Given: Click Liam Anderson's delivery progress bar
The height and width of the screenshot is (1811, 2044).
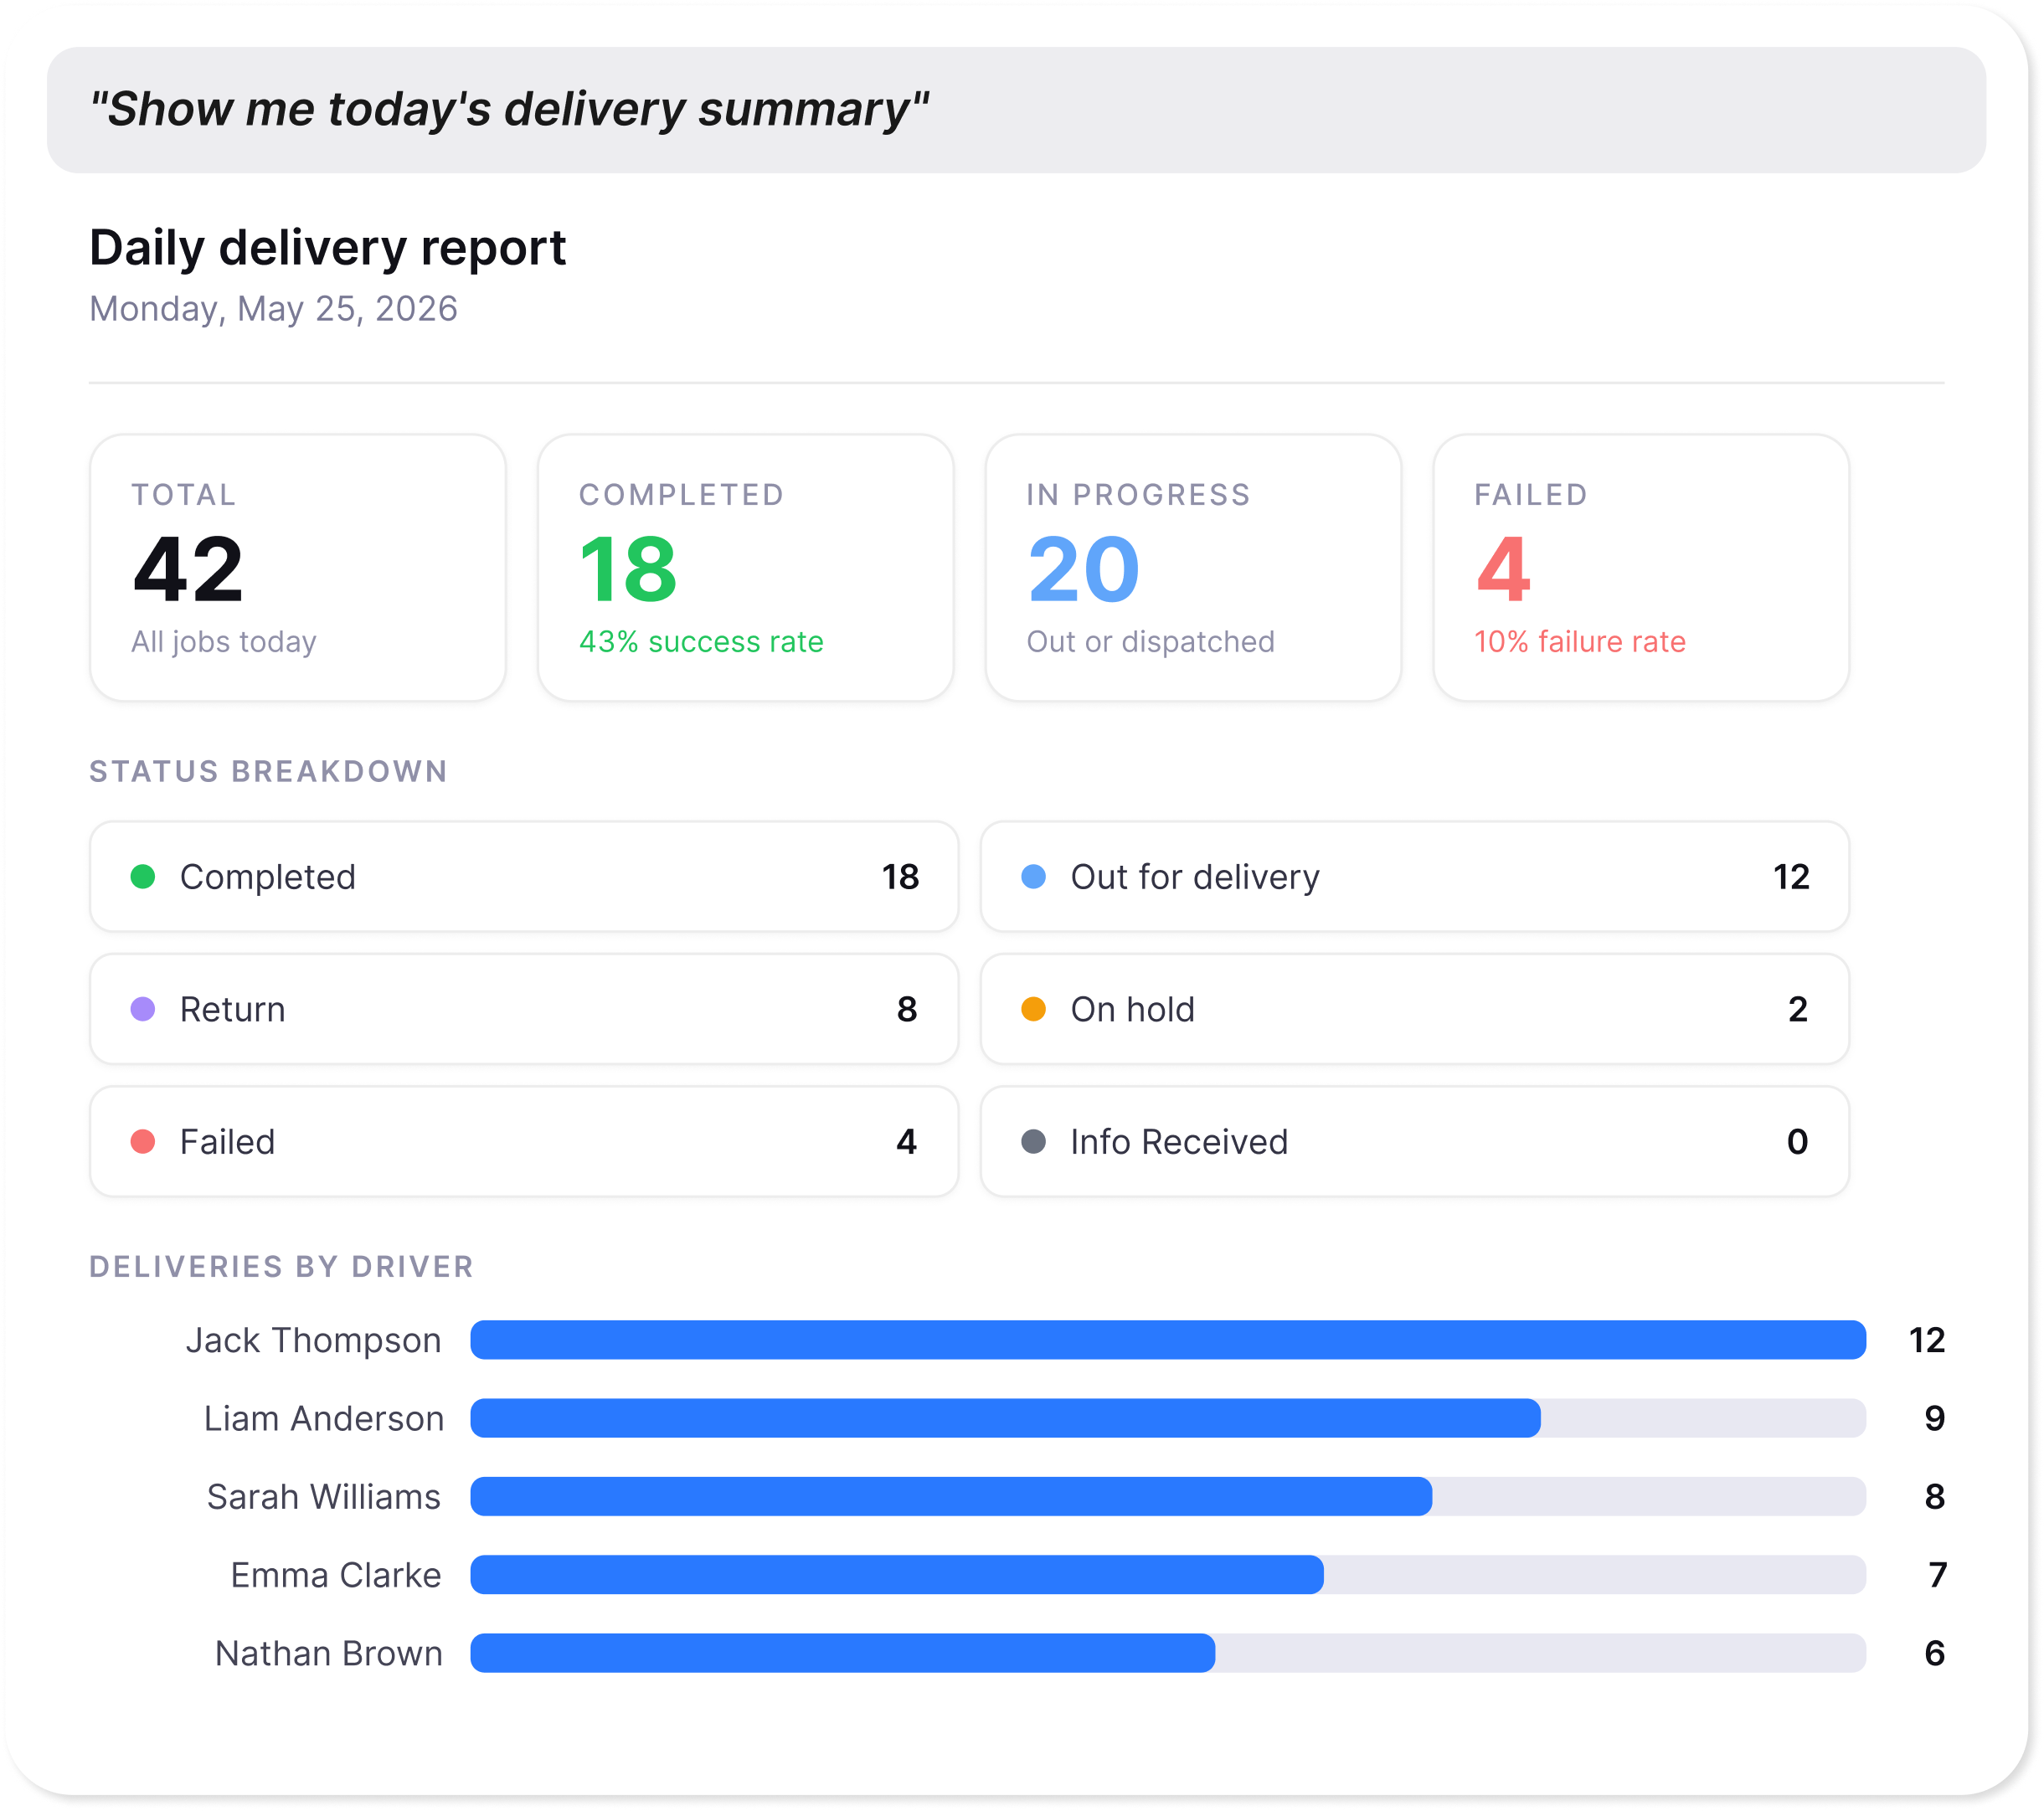Looking at the screenshot, I should click(1168, 1418).
